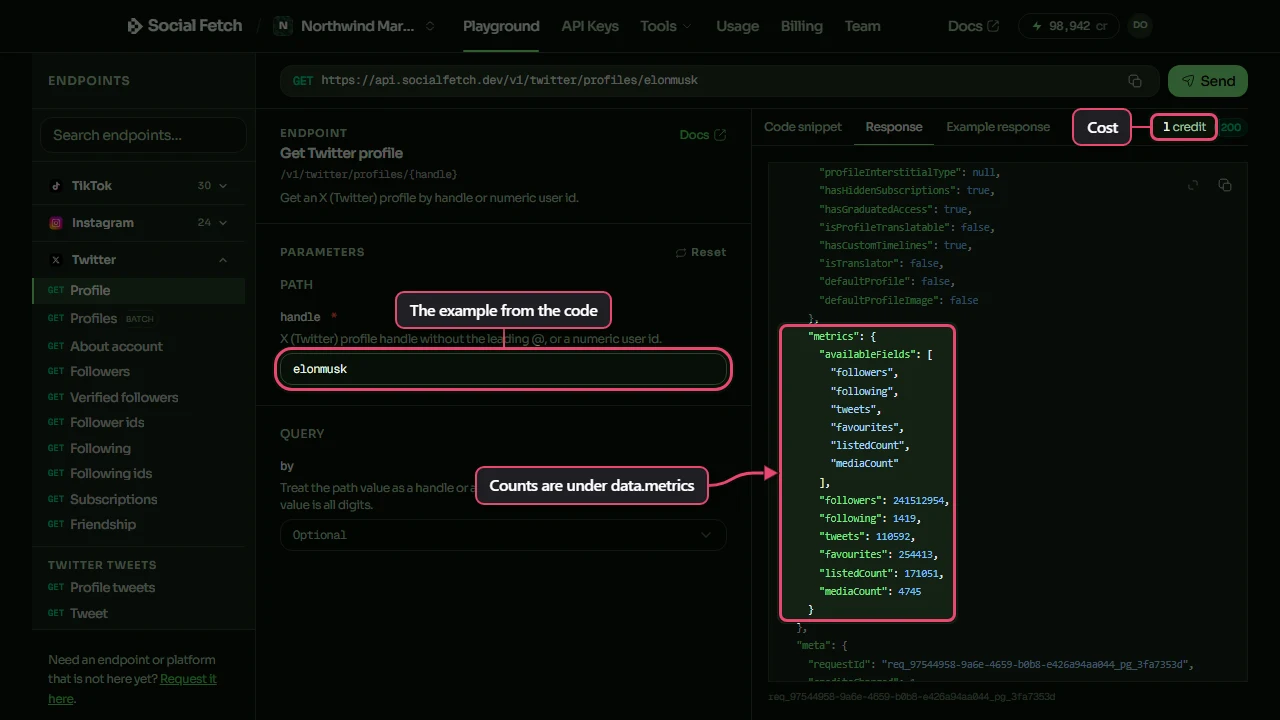Open the Team page

click(x=862, y=26)
